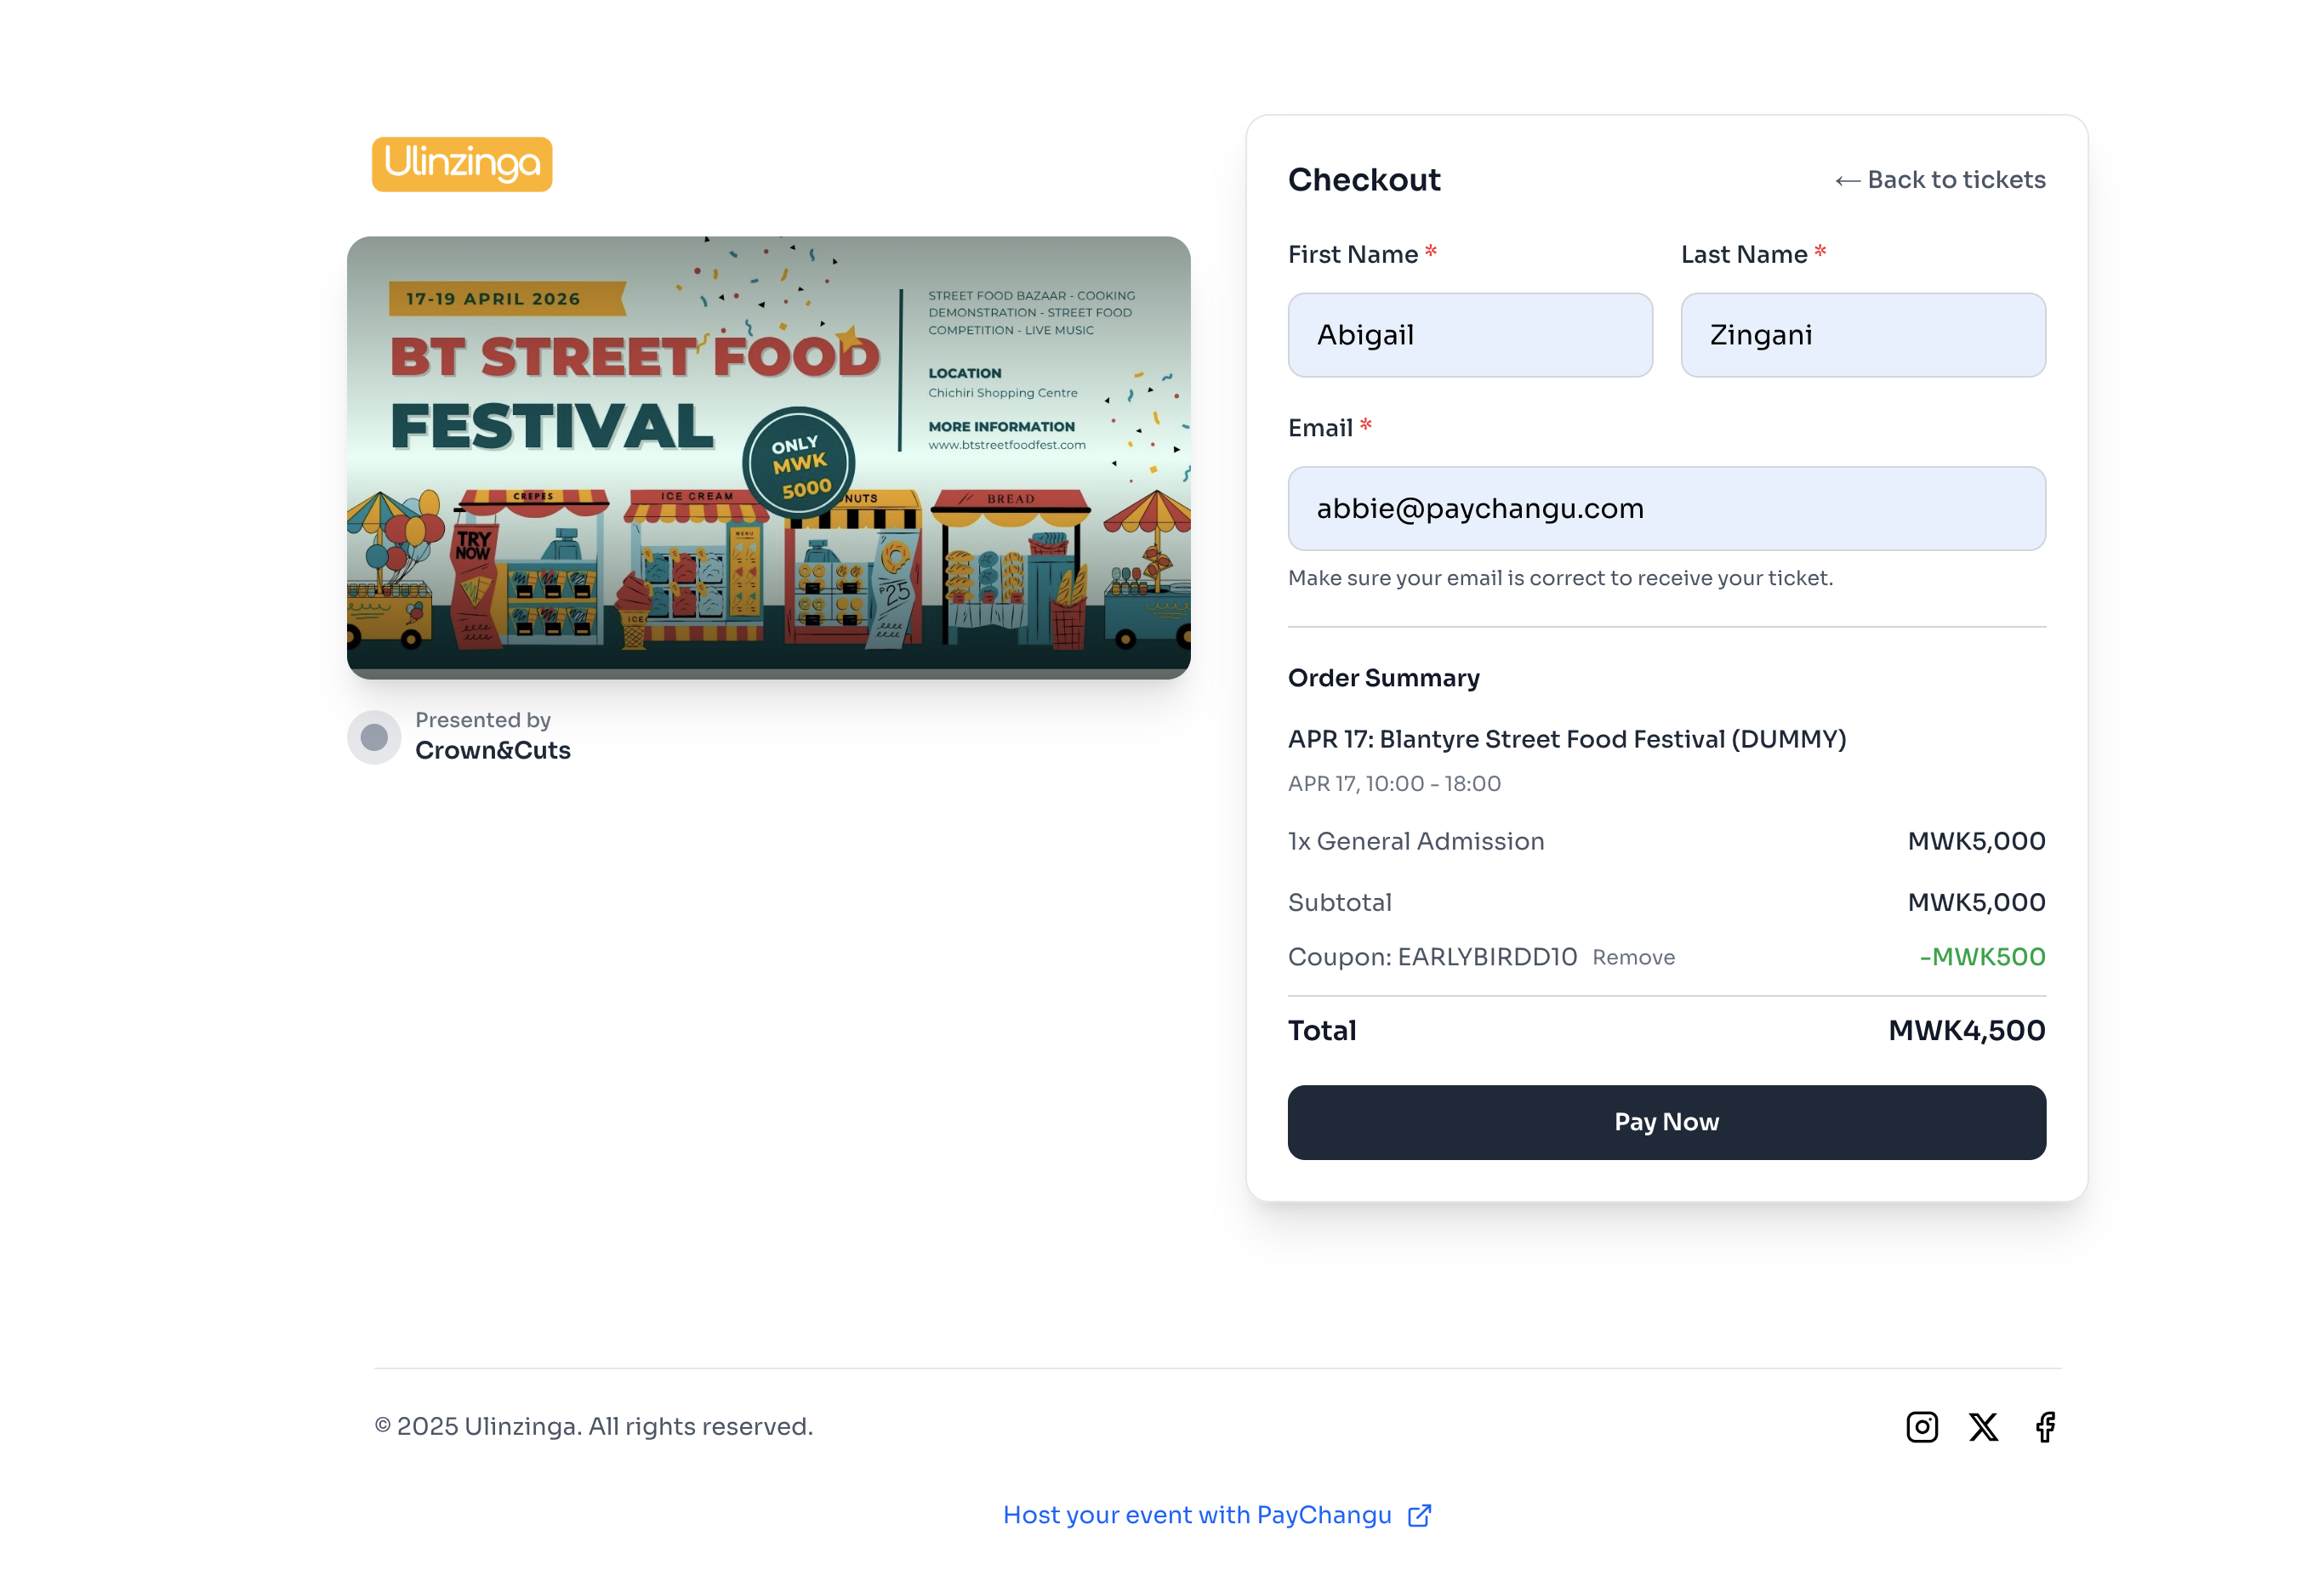Open the Facebook icon in footer

point(2045,1426)
